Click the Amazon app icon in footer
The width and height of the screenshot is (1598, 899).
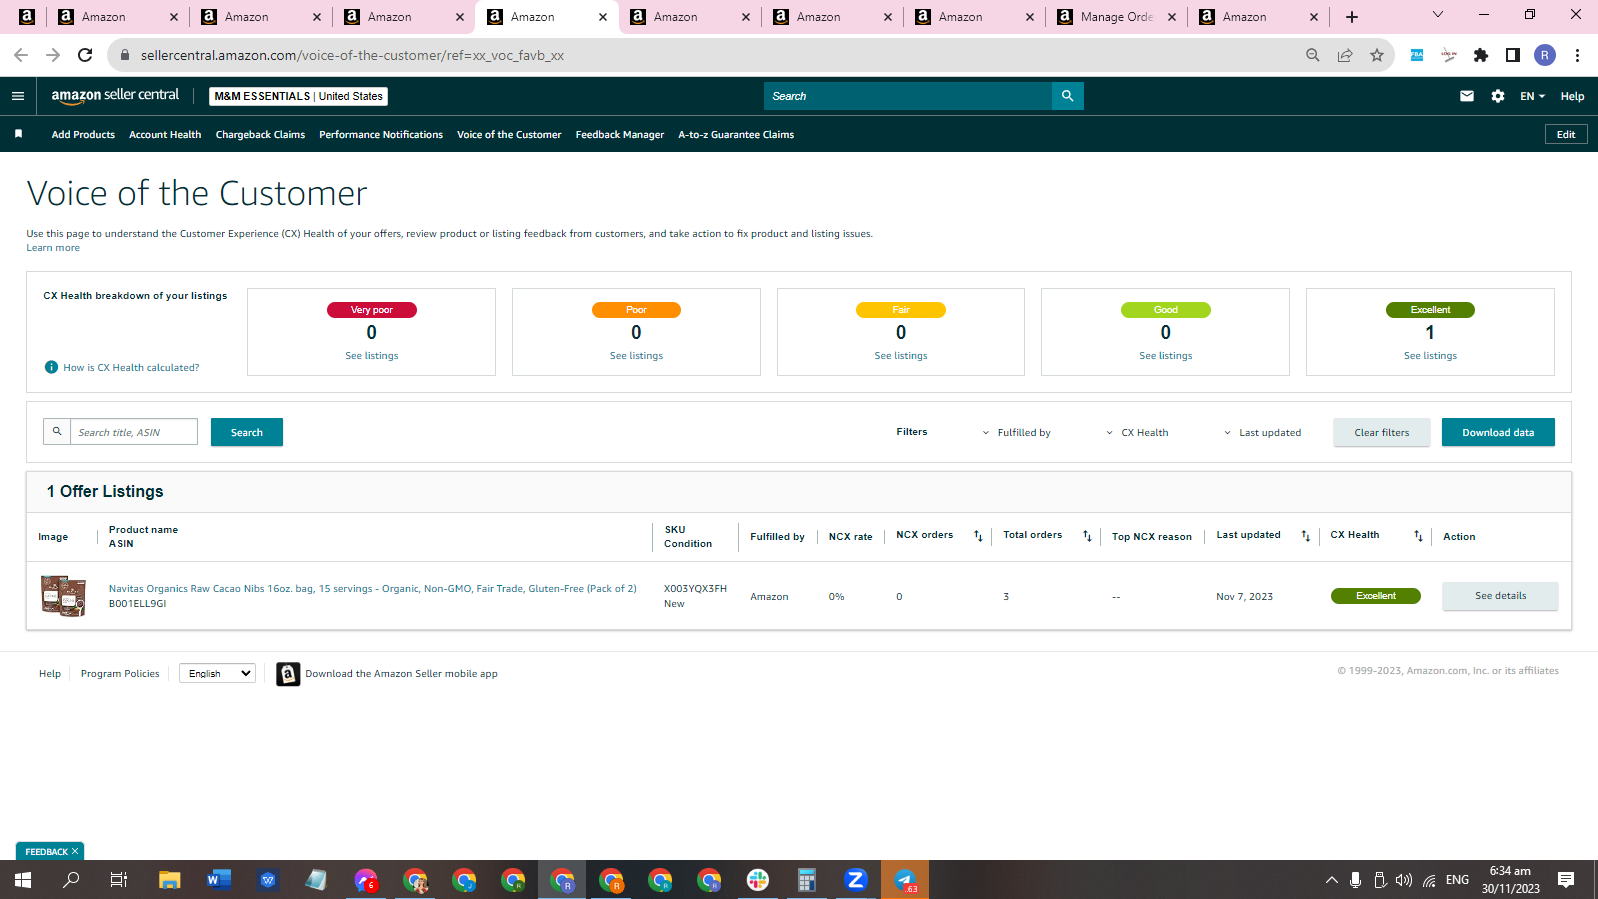tap(288, 674)
